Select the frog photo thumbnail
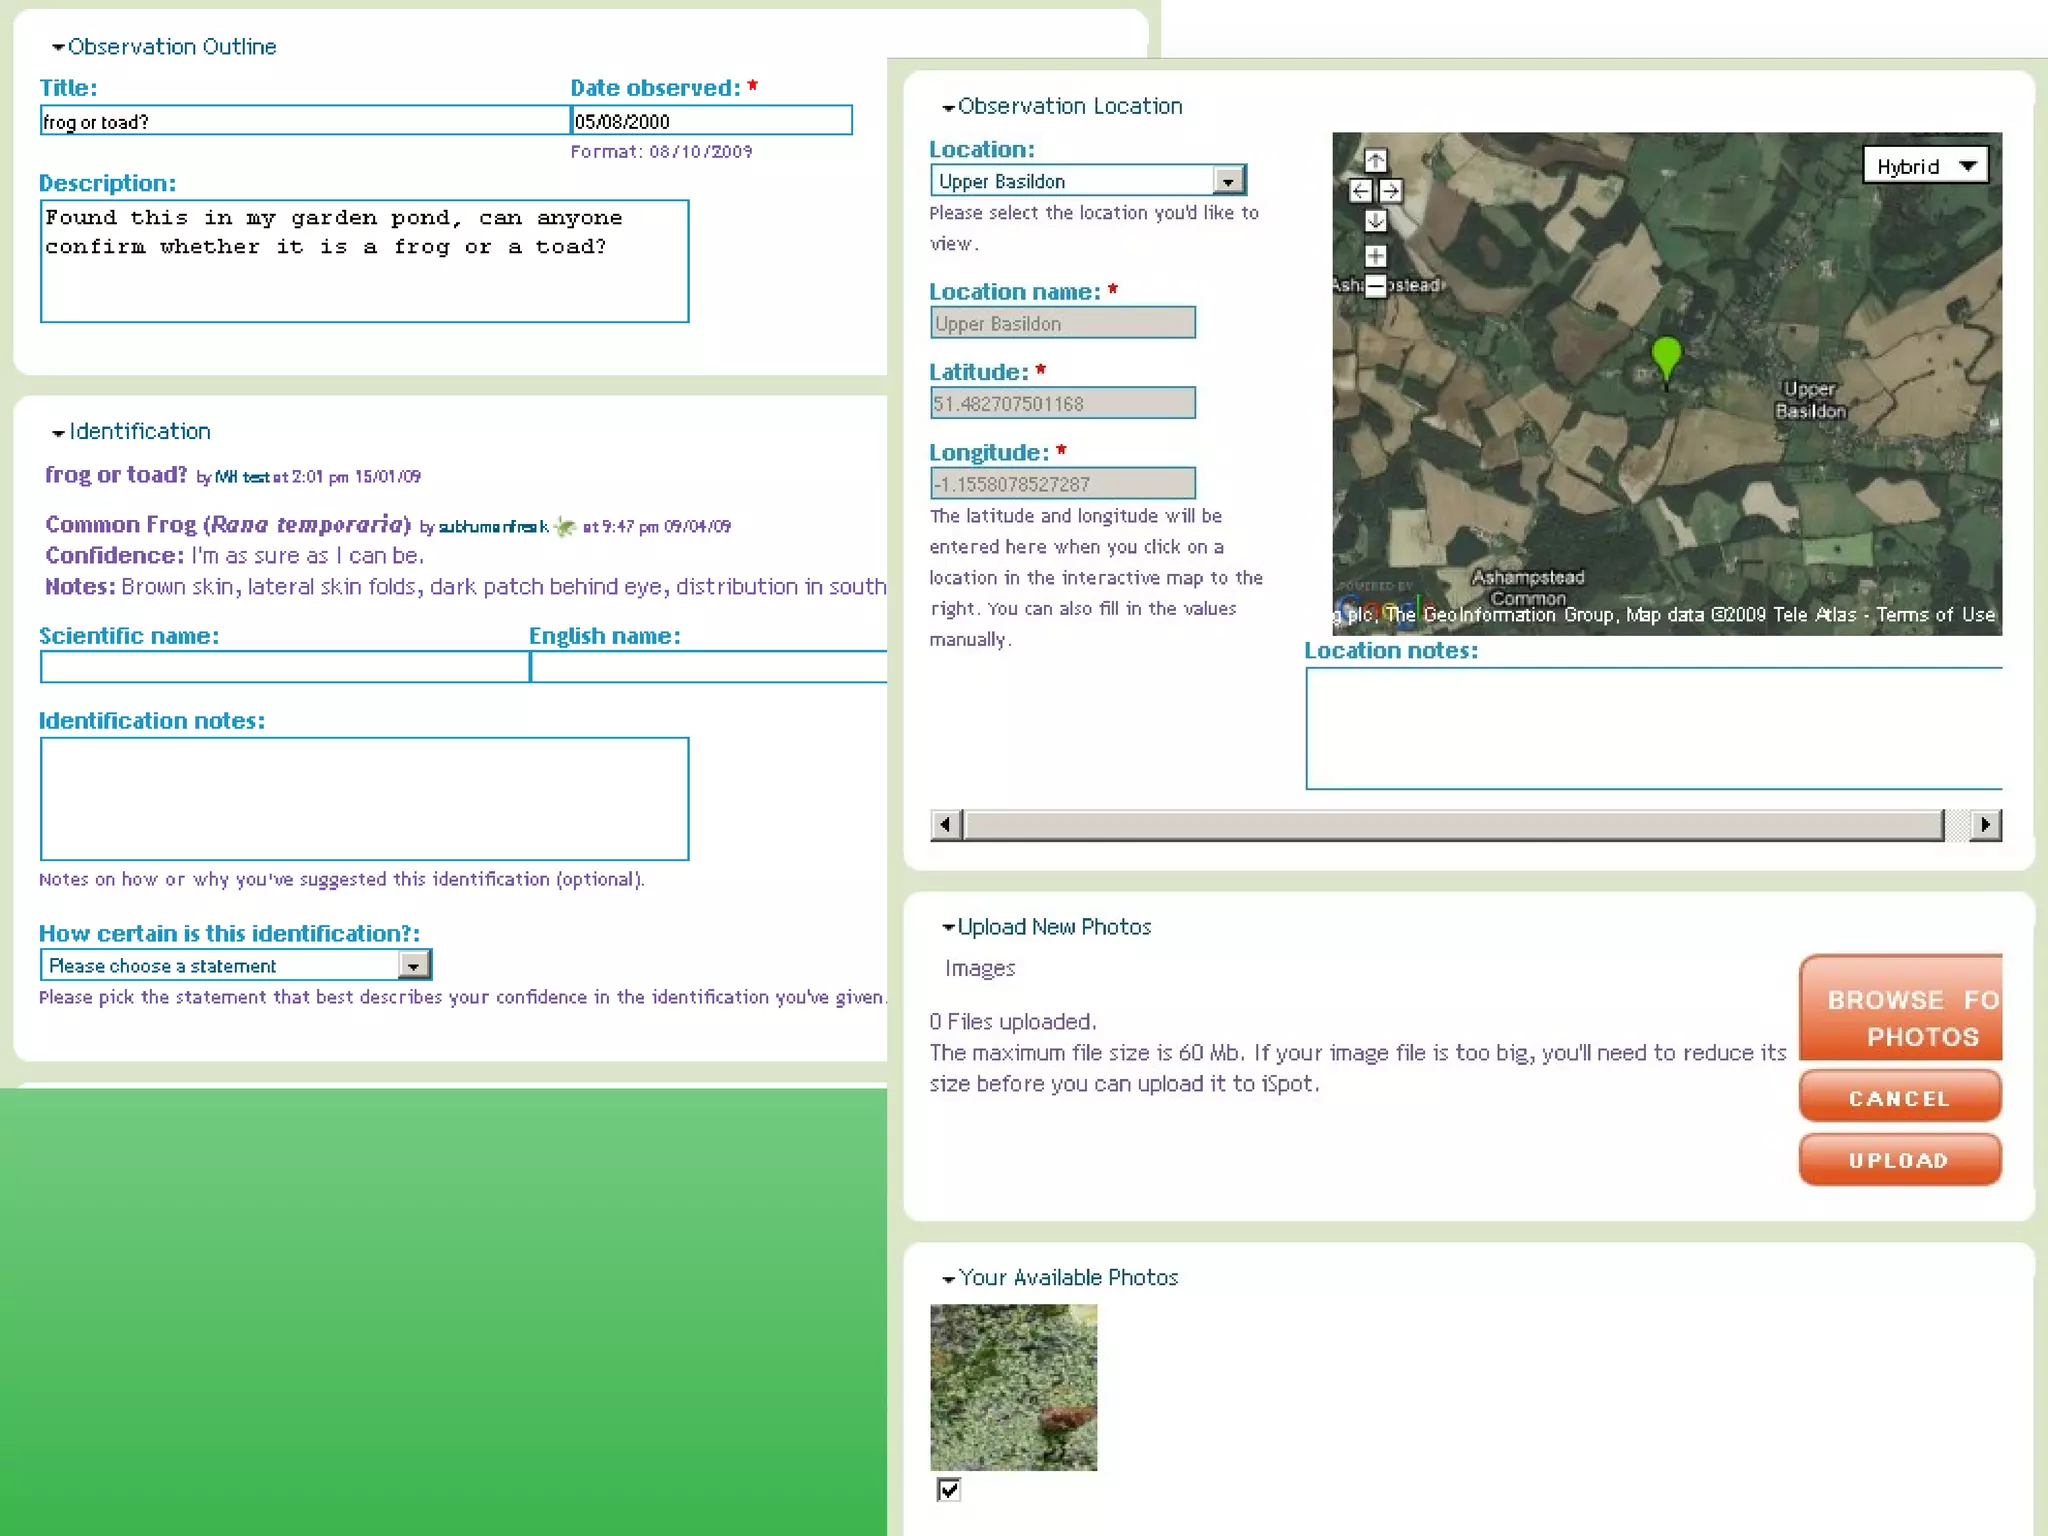2048x1536 pixels. [x=1013, y=1387]
